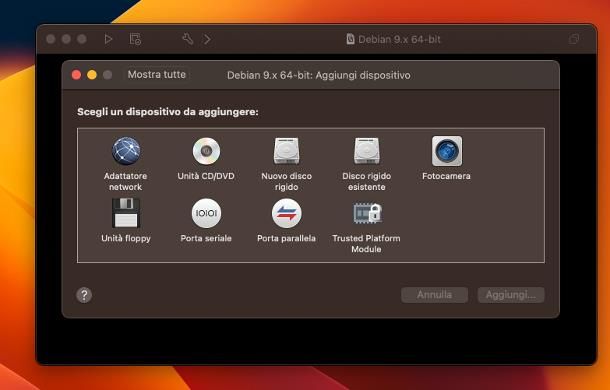The image size is (610, 390).
Task: Click the 'Debian 9.x 64-bit' window title
Action: coord(400,39)
